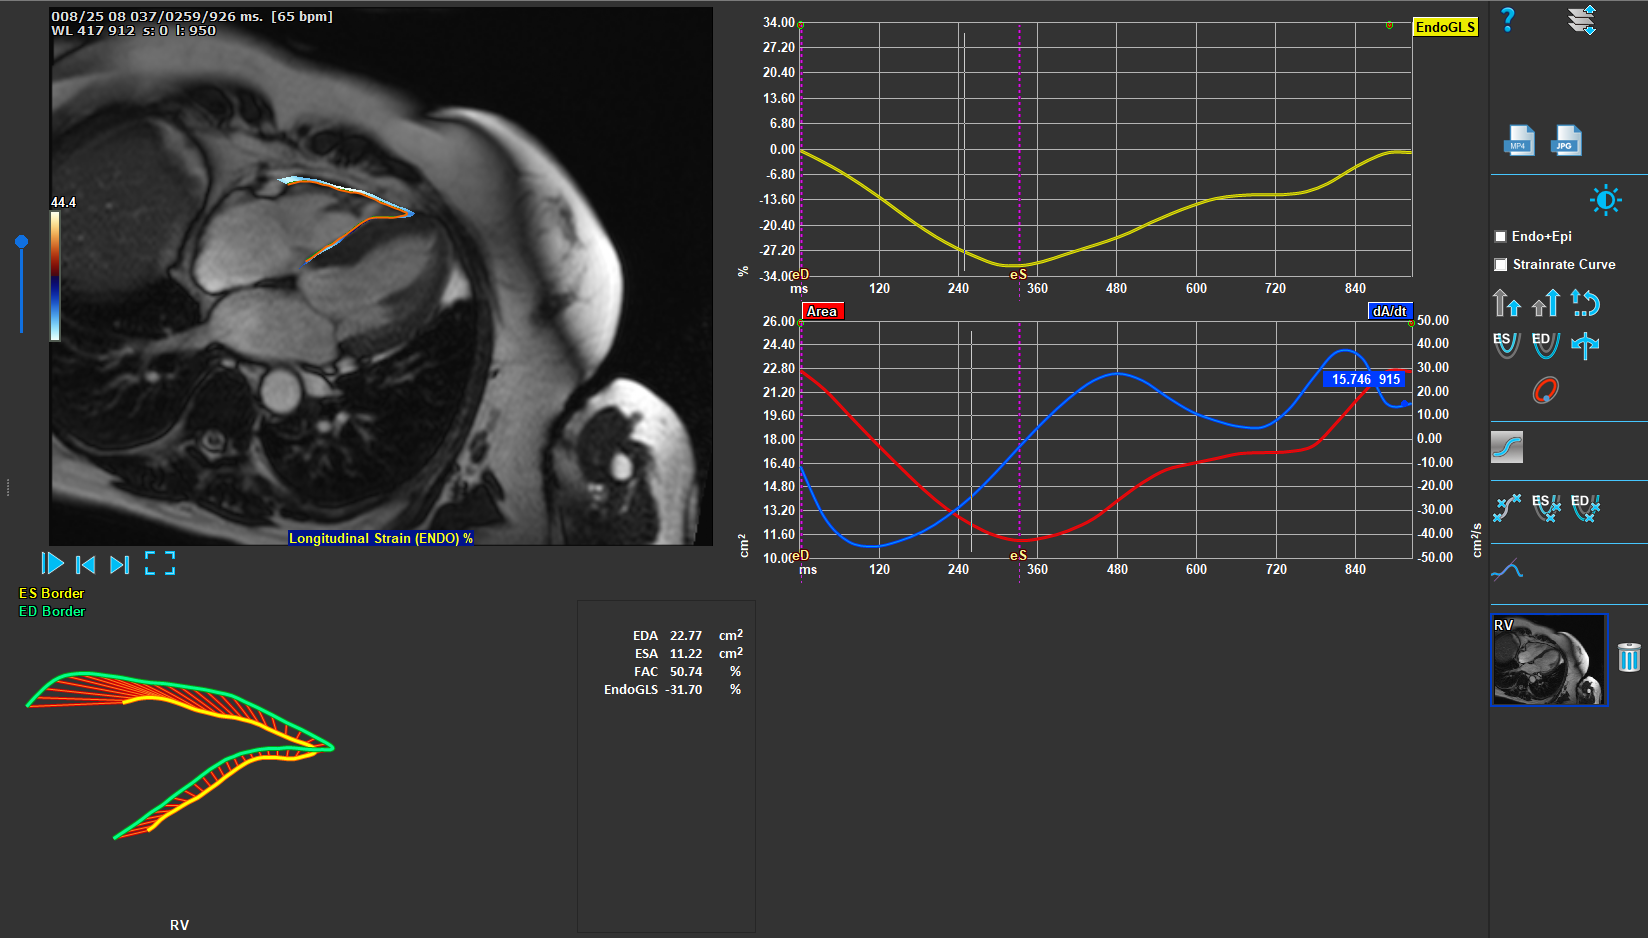Screen dimensions: 1648x938
Task: Export the cine as MP4
Action: coord(1519,140)
